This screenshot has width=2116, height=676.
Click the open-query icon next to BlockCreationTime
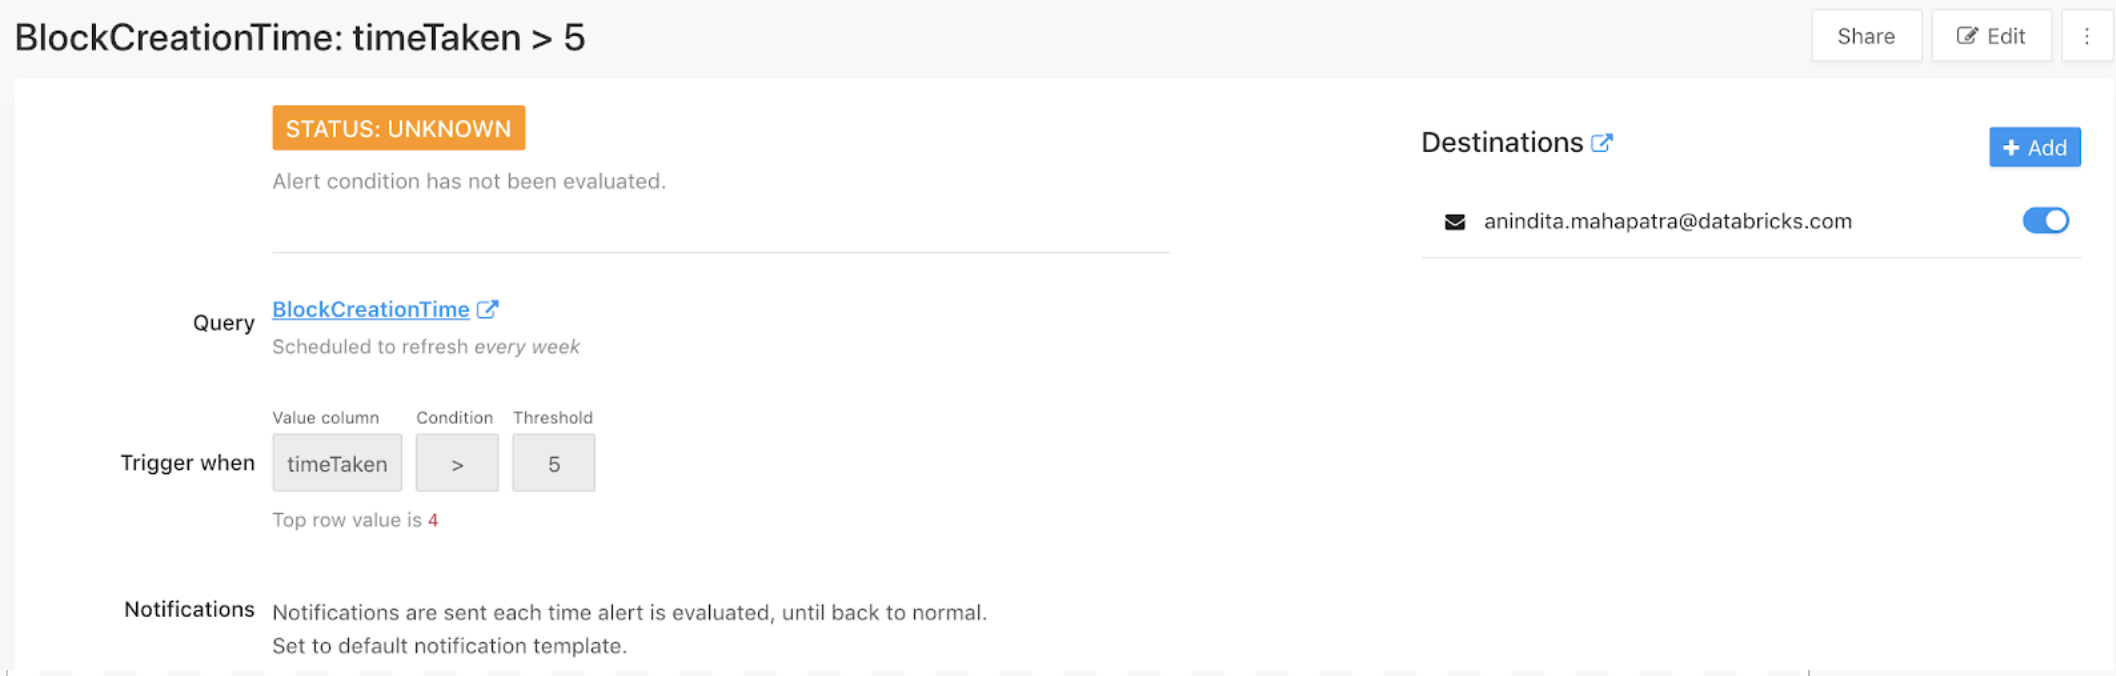487,310
